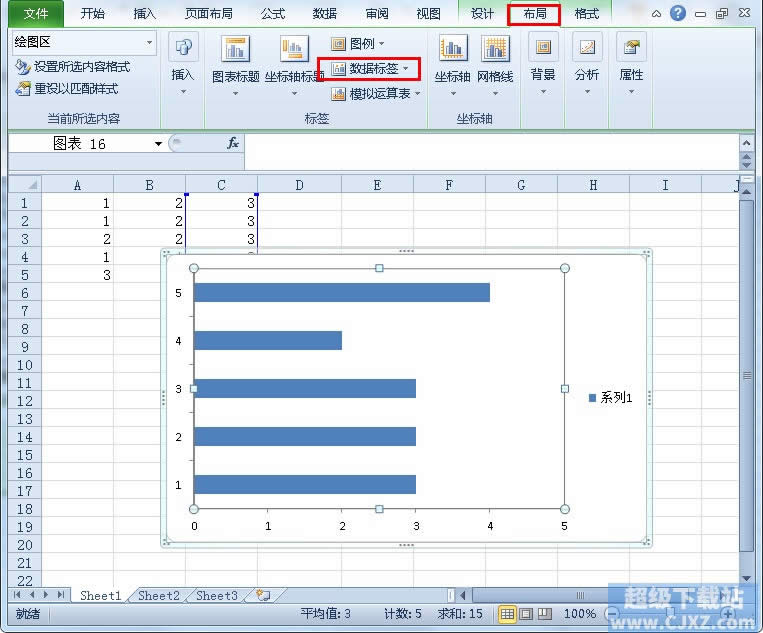Image resolution: width=763 pixels, height=633 pixels.
Task: Toggle Page Layout view in status bar
Action: pos(526,613)
